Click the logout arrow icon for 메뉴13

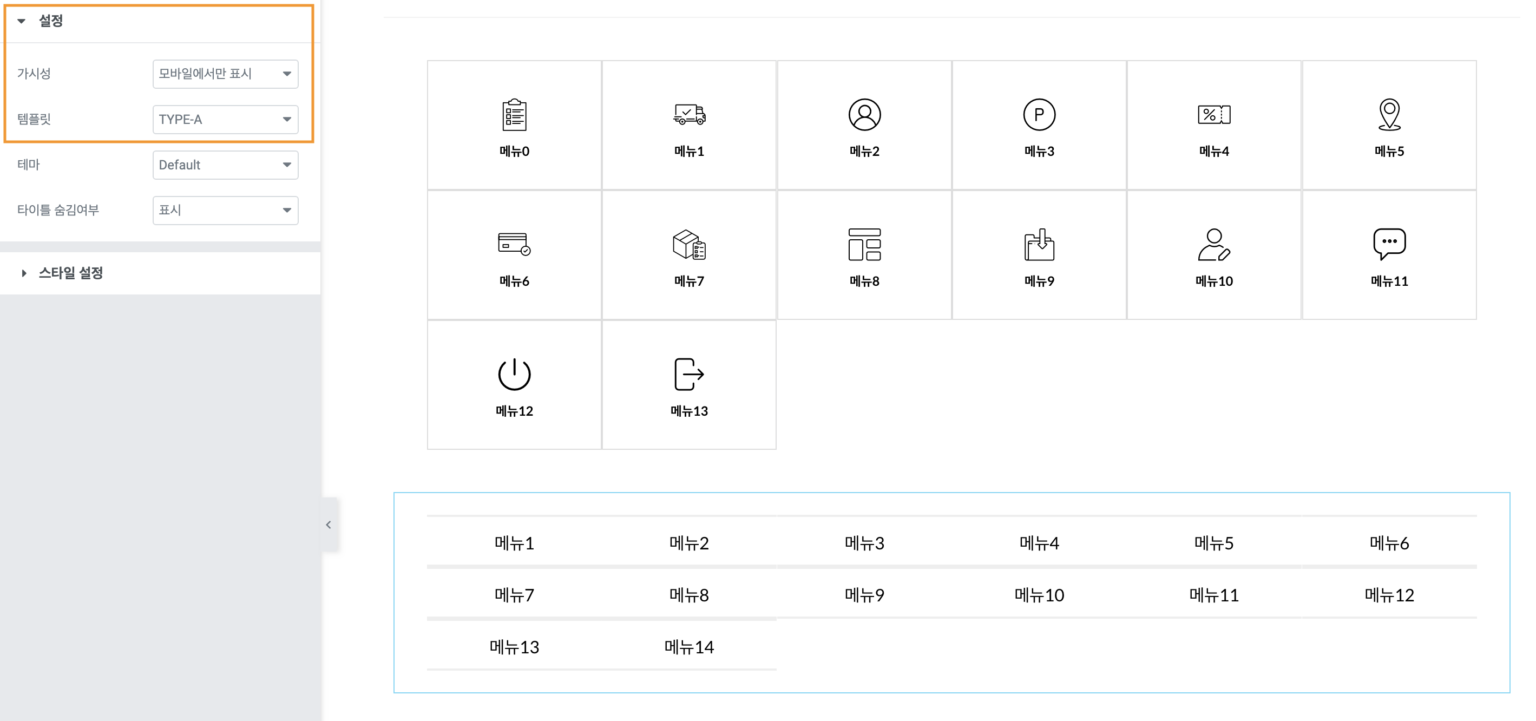pyautogui.click(x=689, y=374)
